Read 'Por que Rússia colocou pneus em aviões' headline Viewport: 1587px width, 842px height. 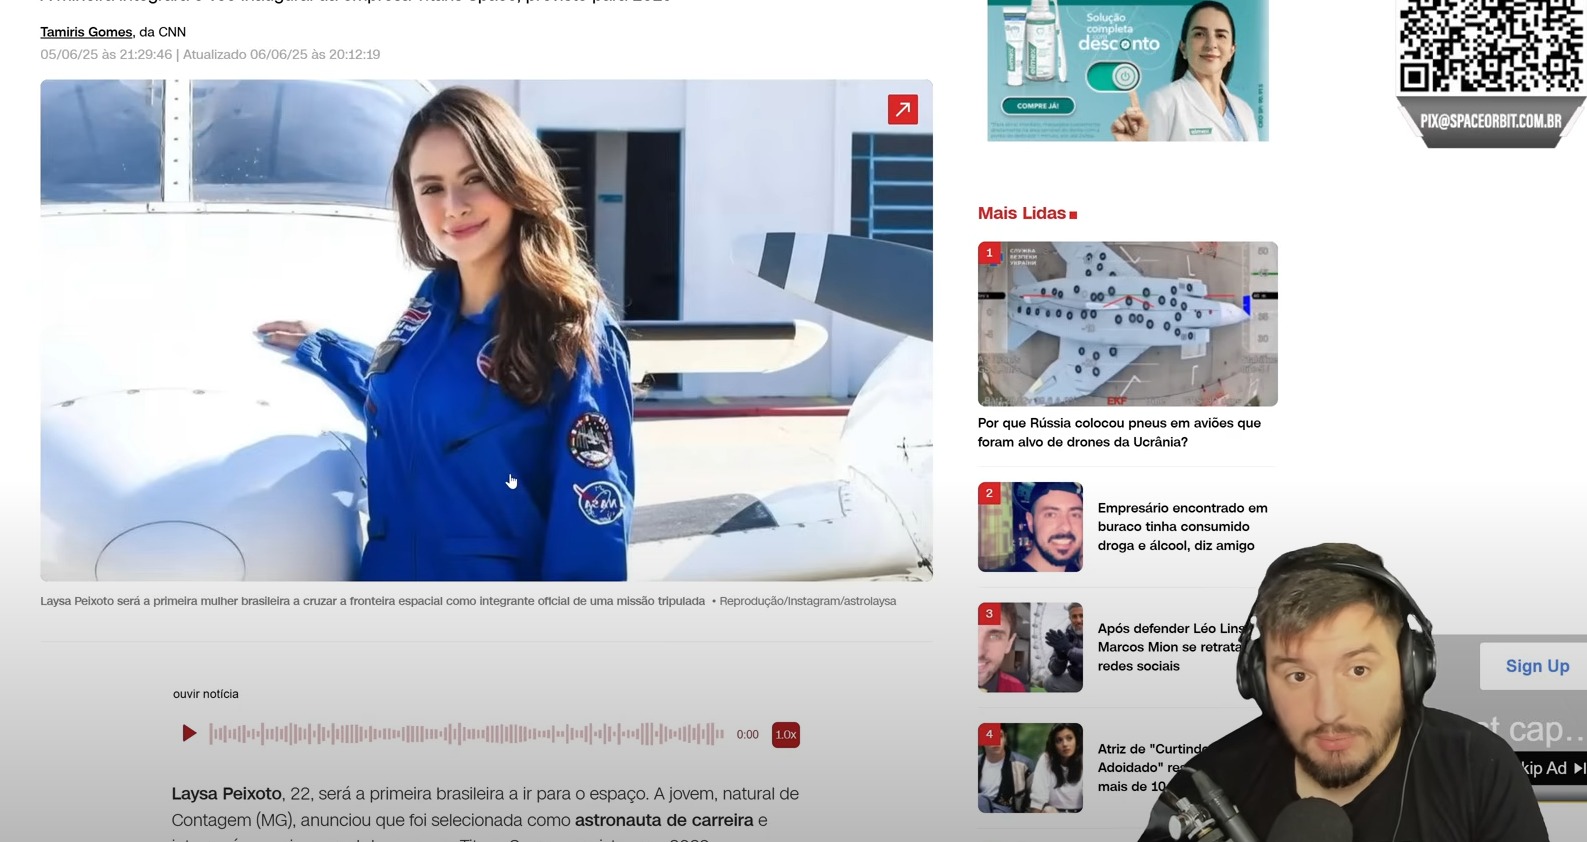(x=1119, y=432)
